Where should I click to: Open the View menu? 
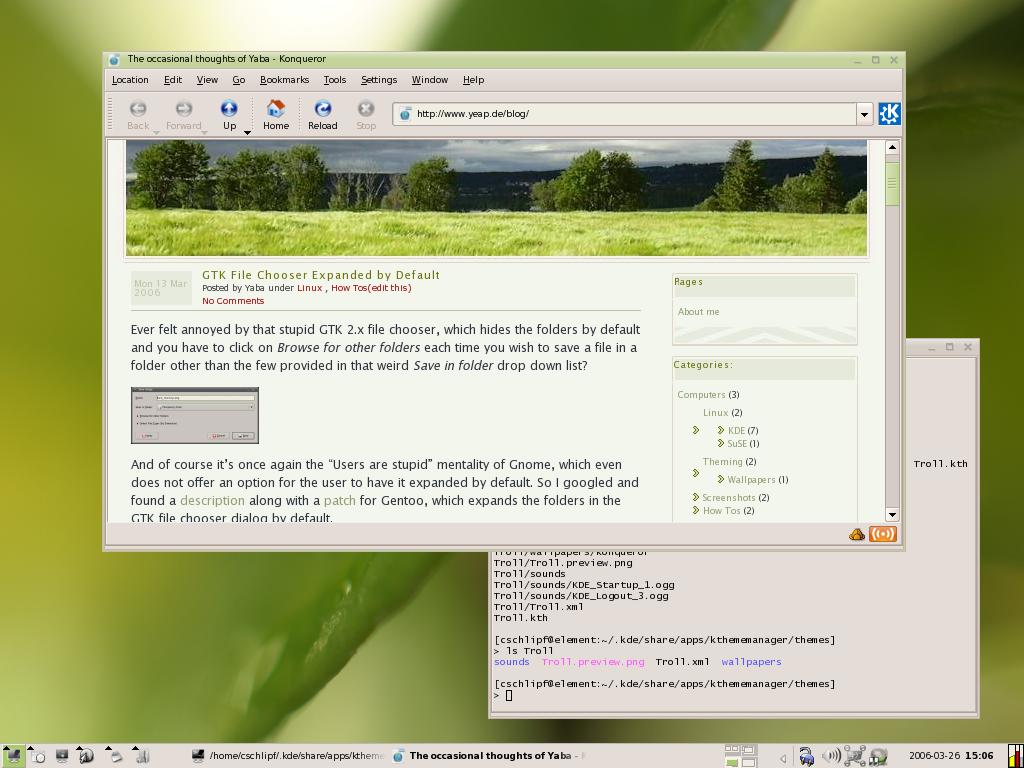point(207,80)
